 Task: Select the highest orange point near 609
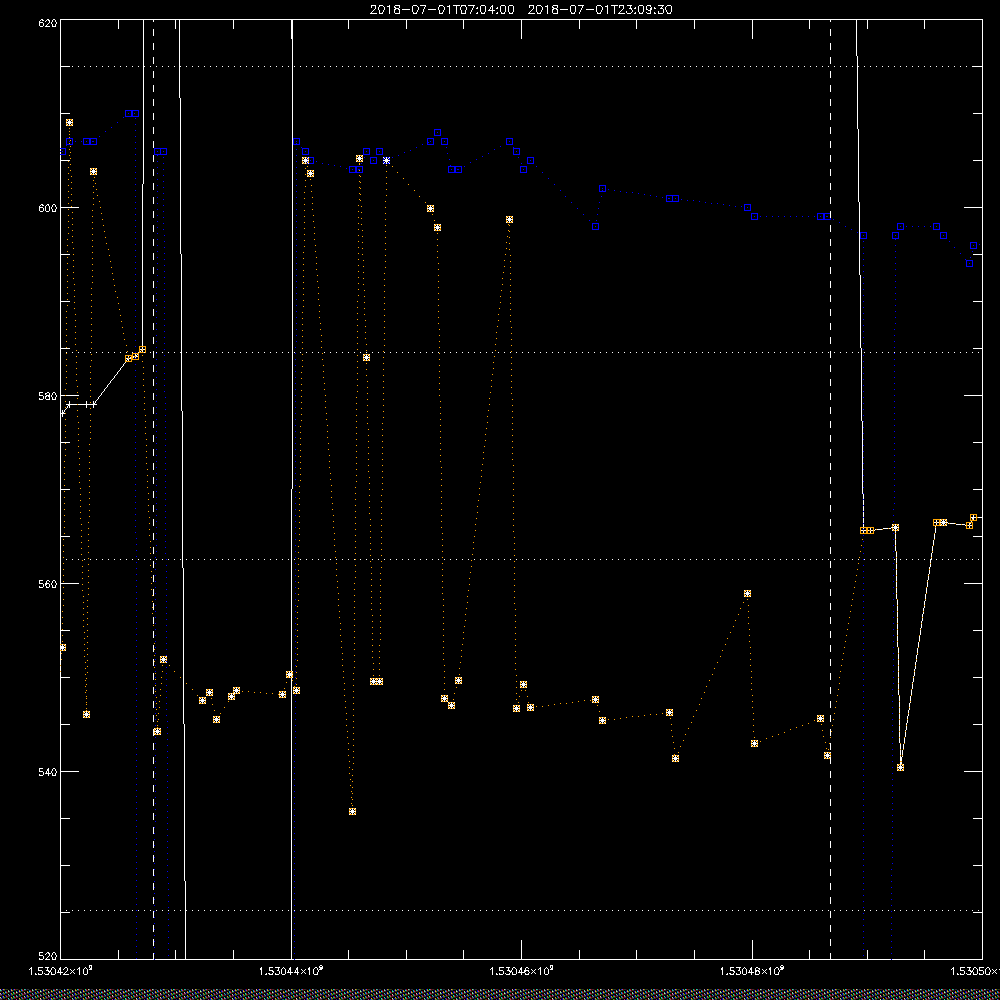70,122
